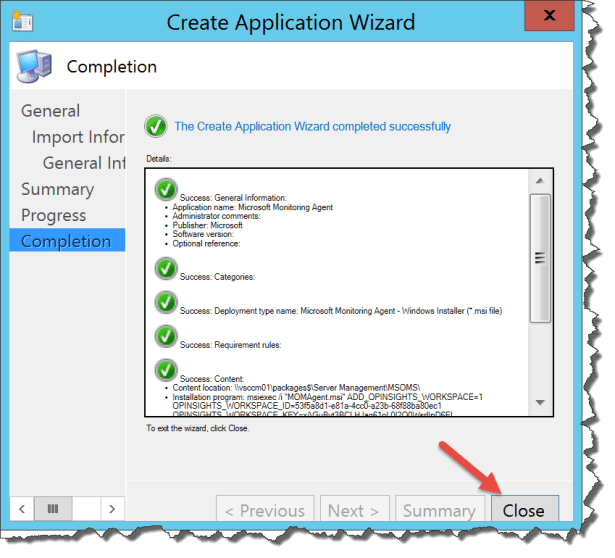Select the Progress step in sidebar
Viewport: 615px width, 558px height.
(x=54, y=215)
